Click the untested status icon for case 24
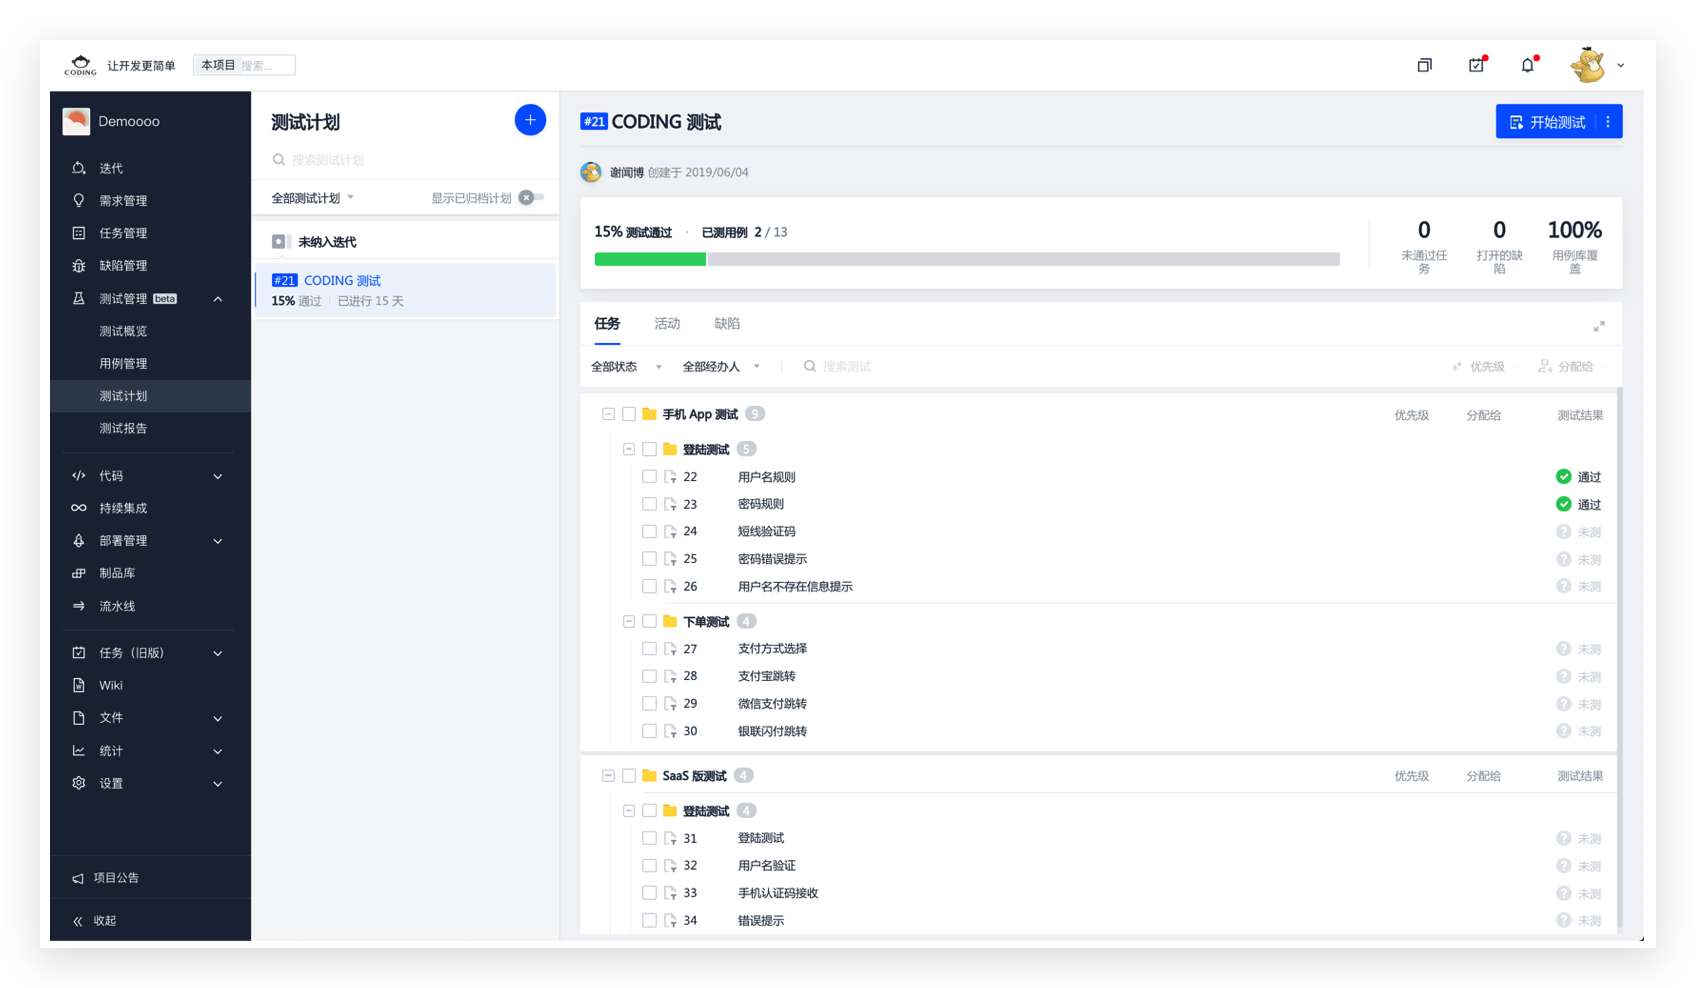 pos(1563,532)
